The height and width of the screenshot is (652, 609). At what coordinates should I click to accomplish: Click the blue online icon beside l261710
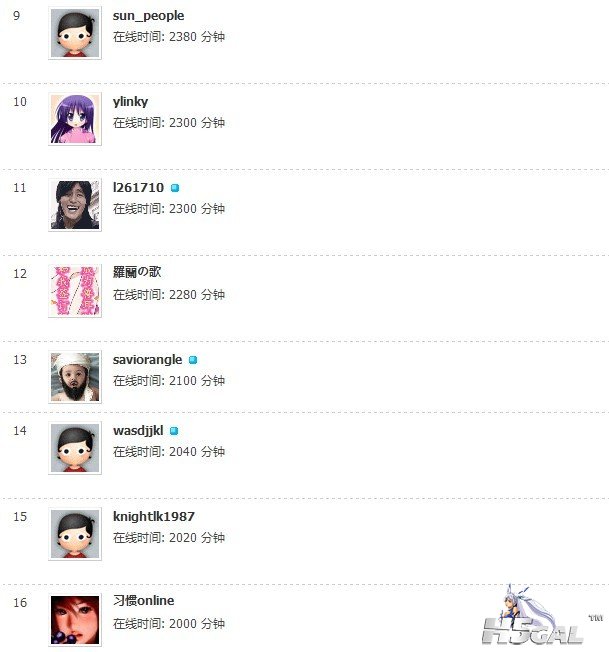175,188
